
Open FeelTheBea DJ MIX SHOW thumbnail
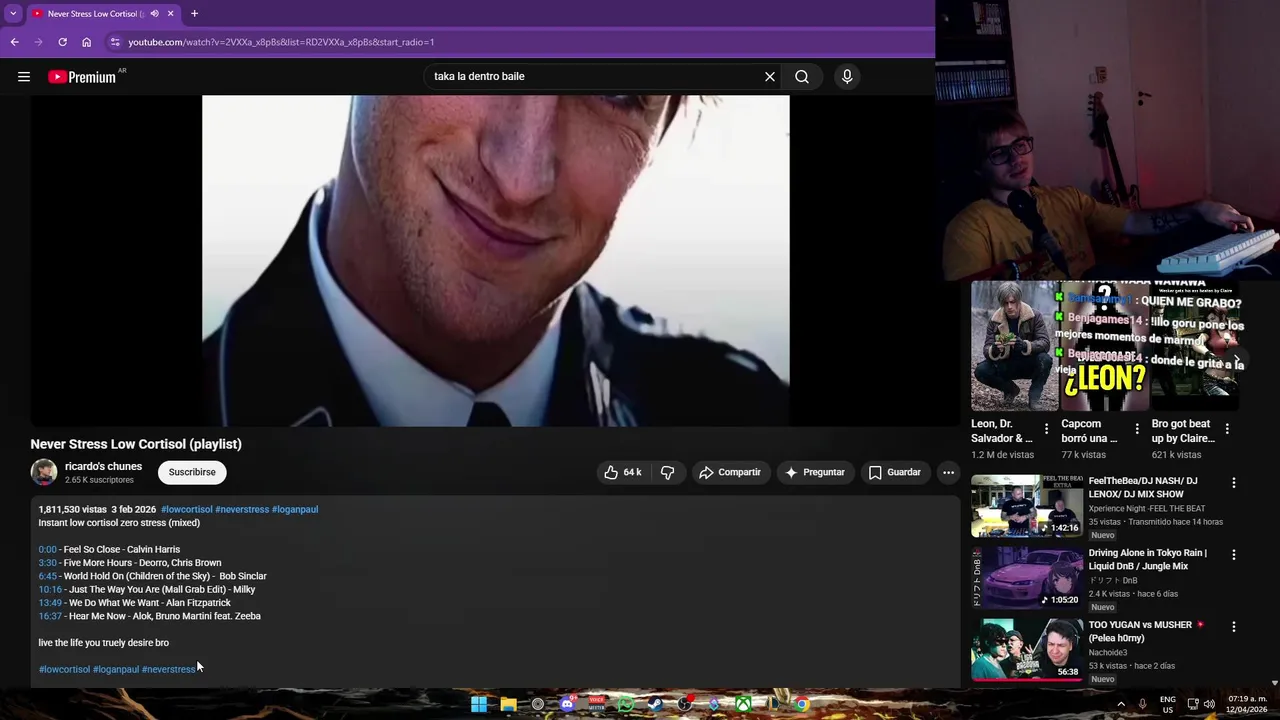1027,506
